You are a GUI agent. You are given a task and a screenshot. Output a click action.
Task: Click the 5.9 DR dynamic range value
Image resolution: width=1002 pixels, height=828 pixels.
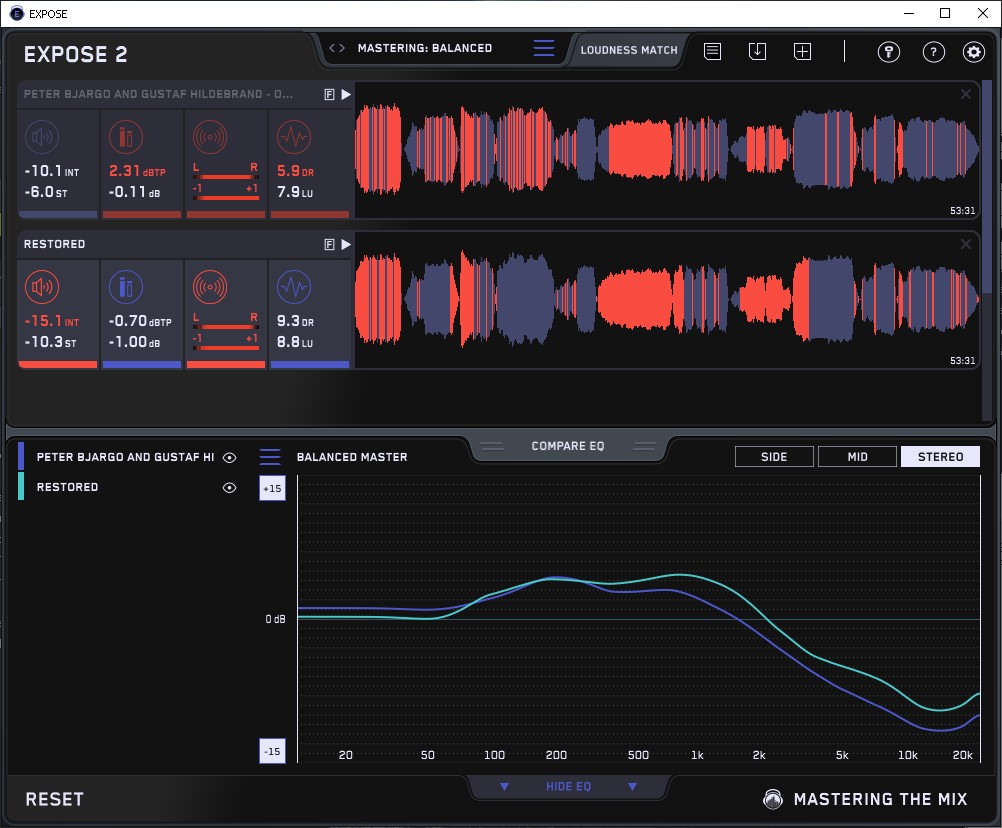point(295,171)
